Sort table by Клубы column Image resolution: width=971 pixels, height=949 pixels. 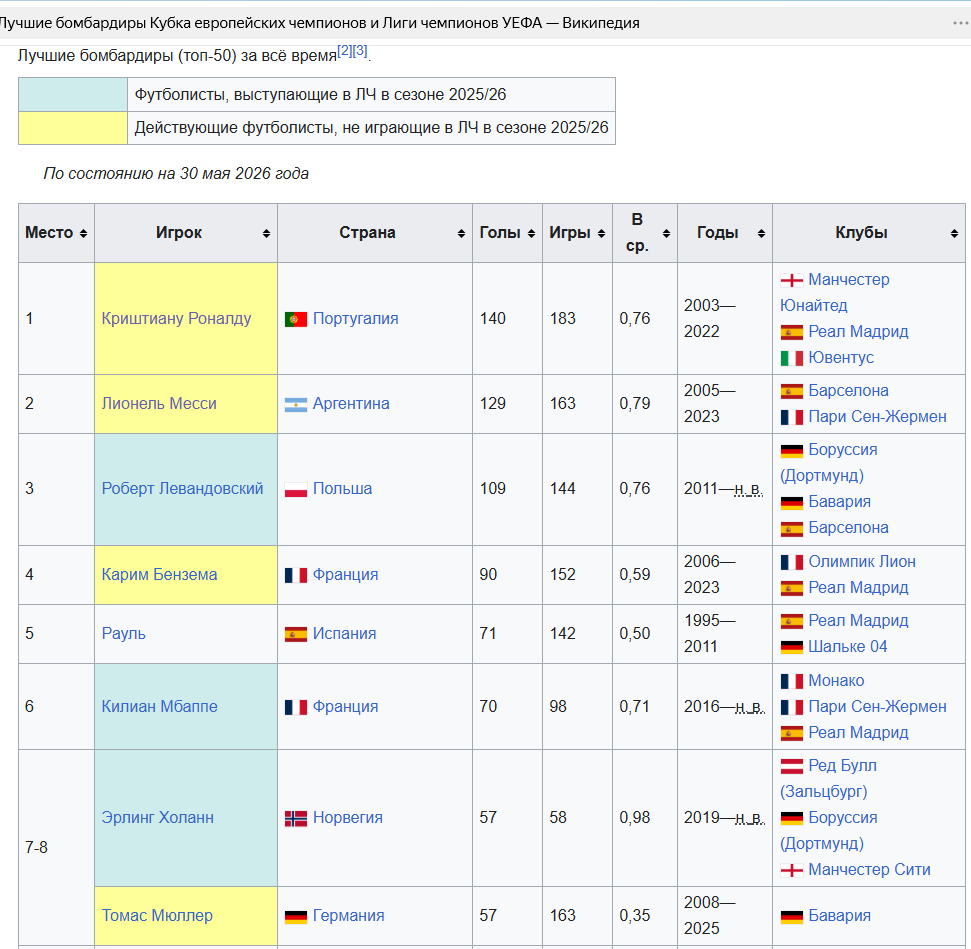954,234
